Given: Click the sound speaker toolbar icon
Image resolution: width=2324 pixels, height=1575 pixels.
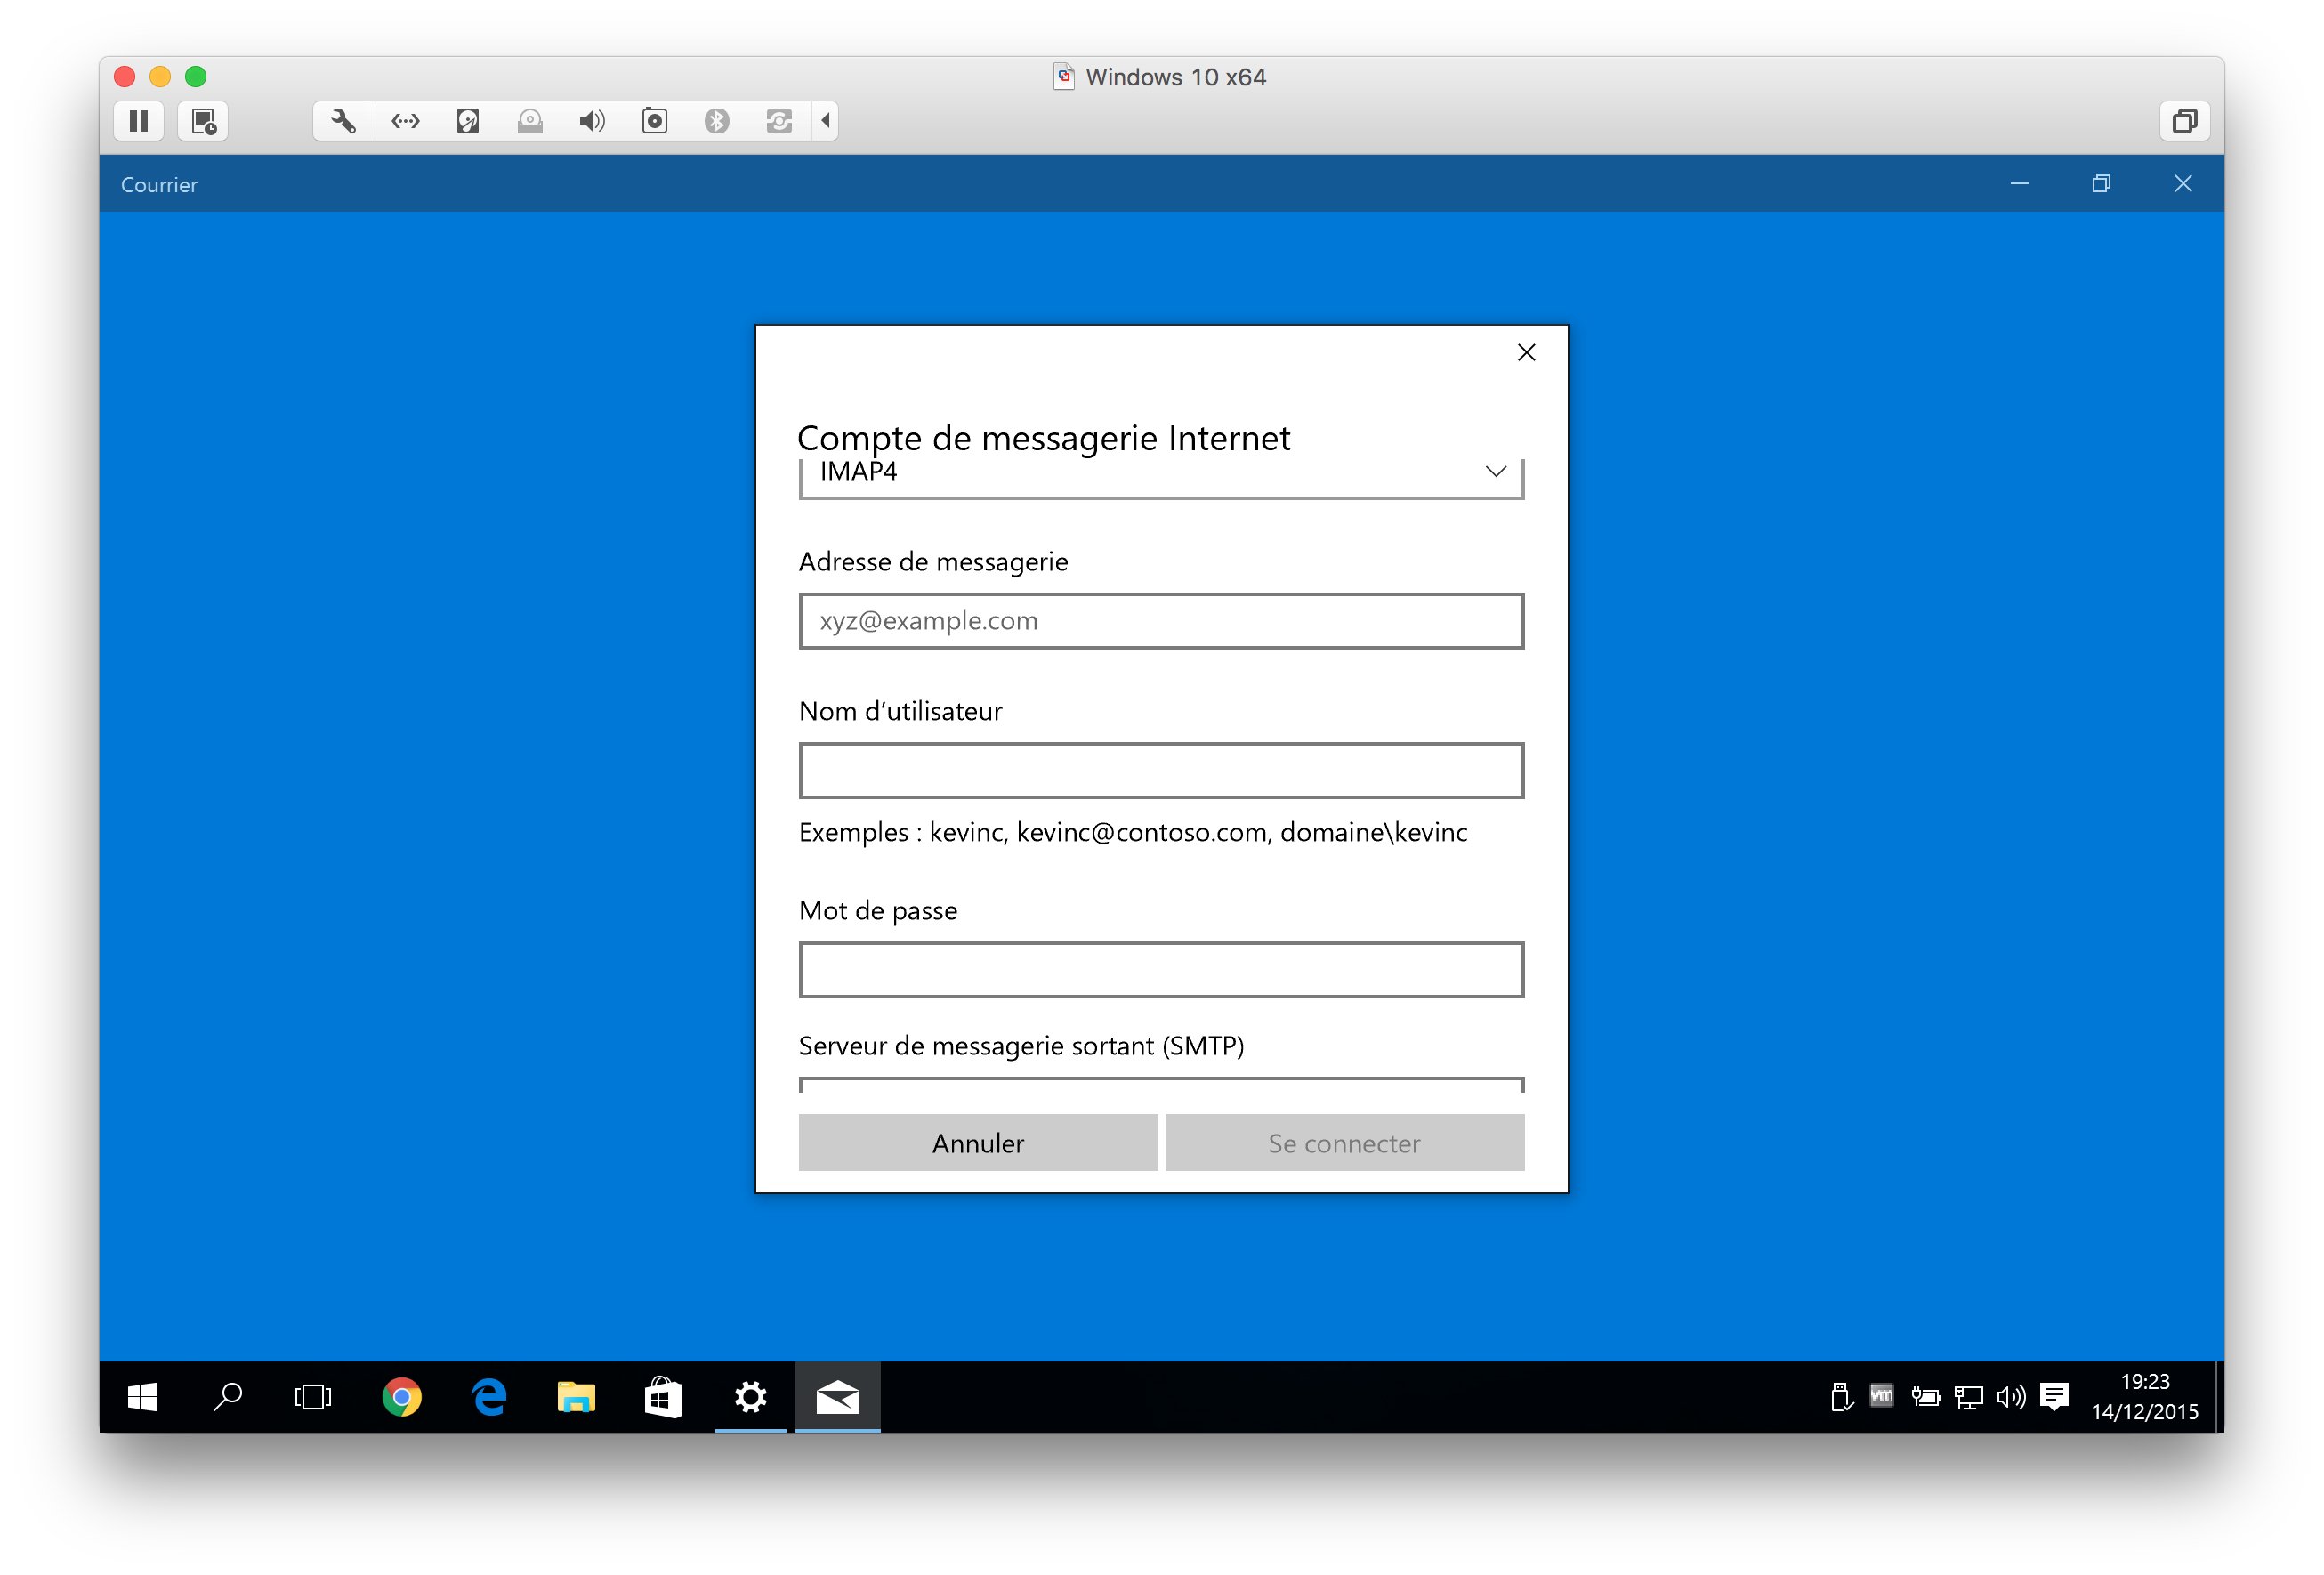Looking at the screenshot, I should pyautogui.click(x=592, y=121).
